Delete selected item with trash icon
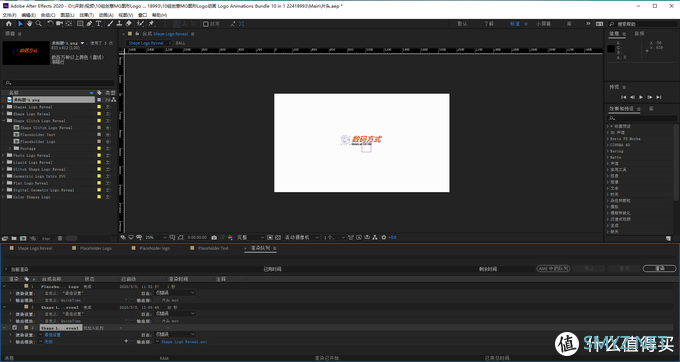 coord(60,238)
